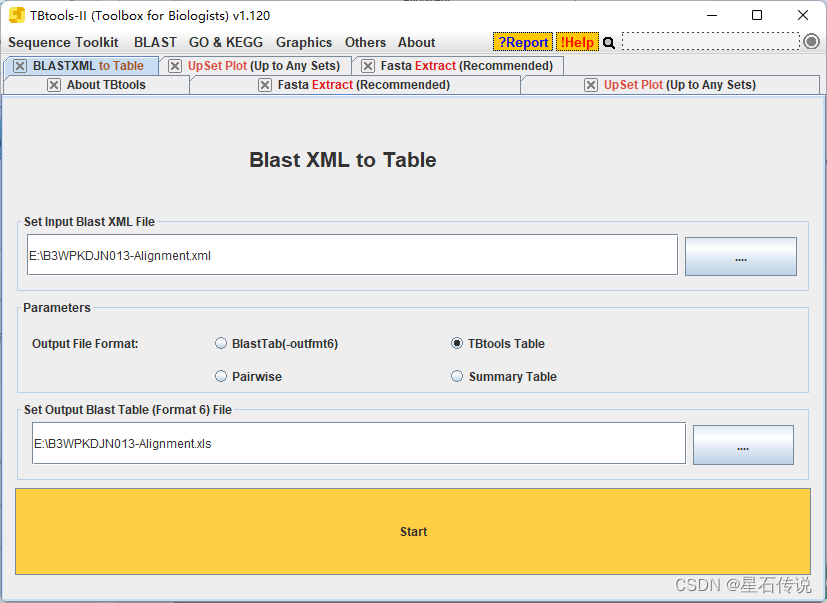
Task: Browse for output Blast table file
Action: (x=743, y=445)
